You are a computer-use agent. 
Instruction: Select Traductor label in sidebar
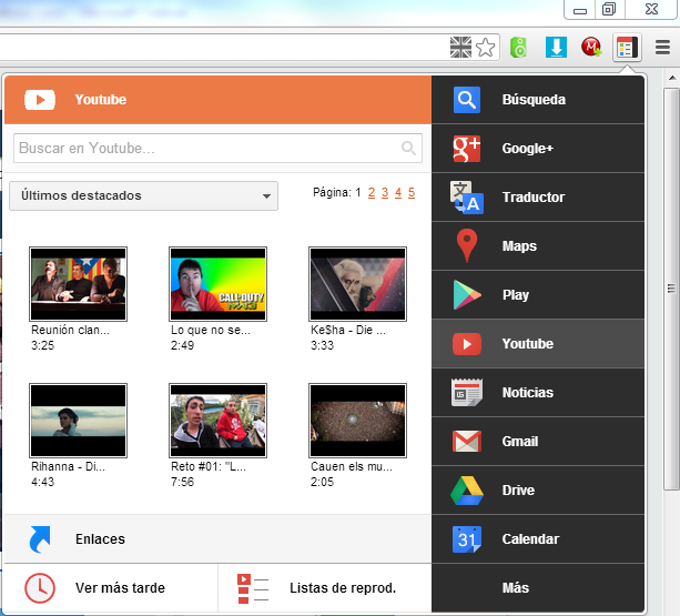click(533, 197)
